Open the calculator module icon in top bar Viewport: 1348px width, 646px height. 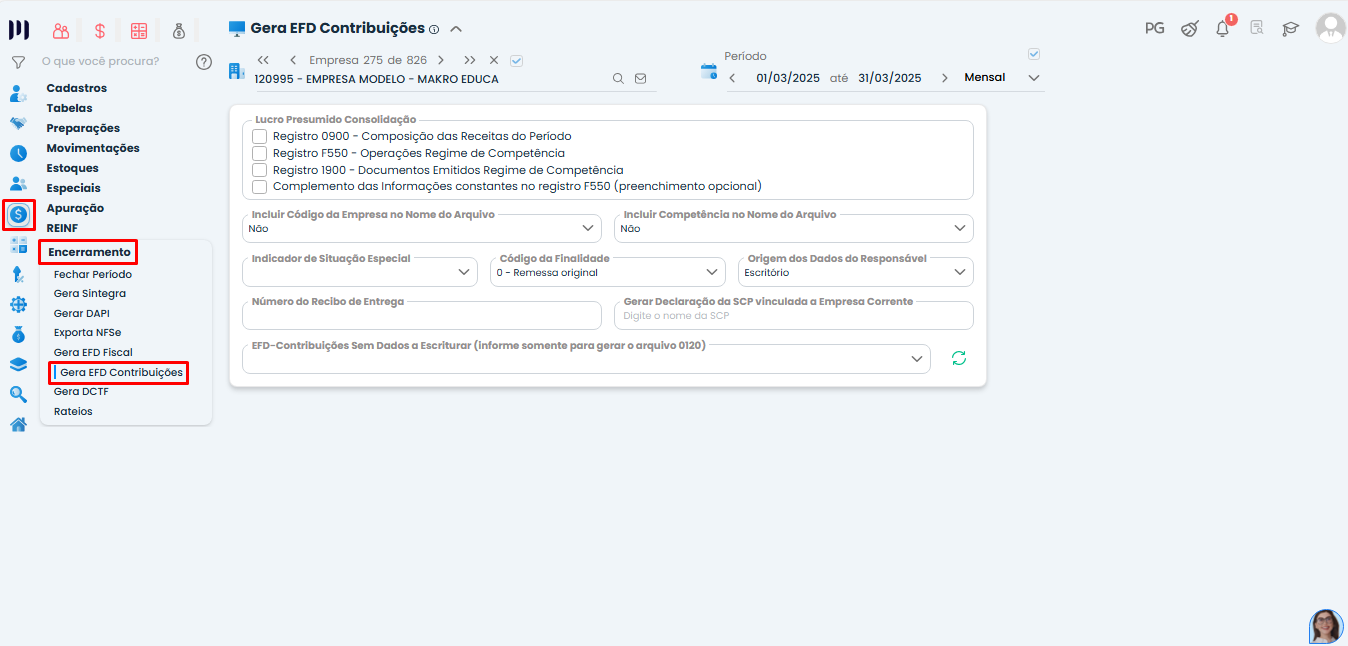[139, 31]
